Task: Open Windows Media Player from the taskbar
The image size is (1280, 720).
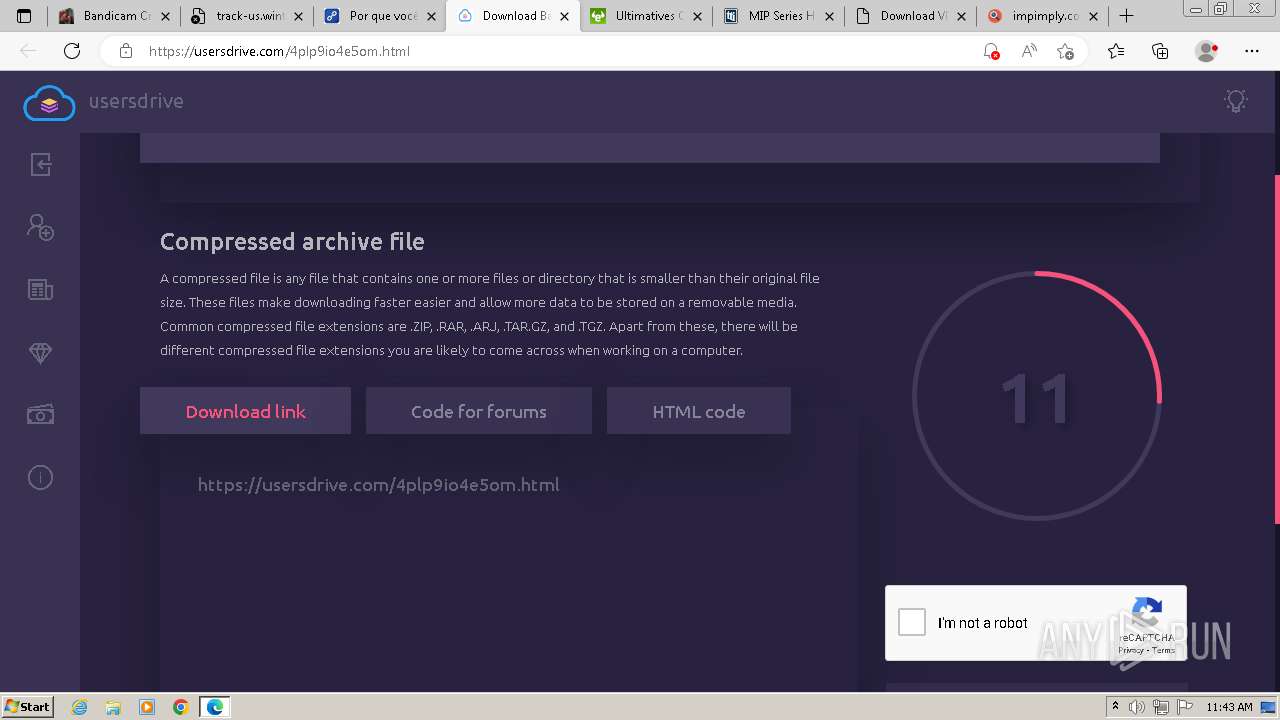Action: [147, 707]
